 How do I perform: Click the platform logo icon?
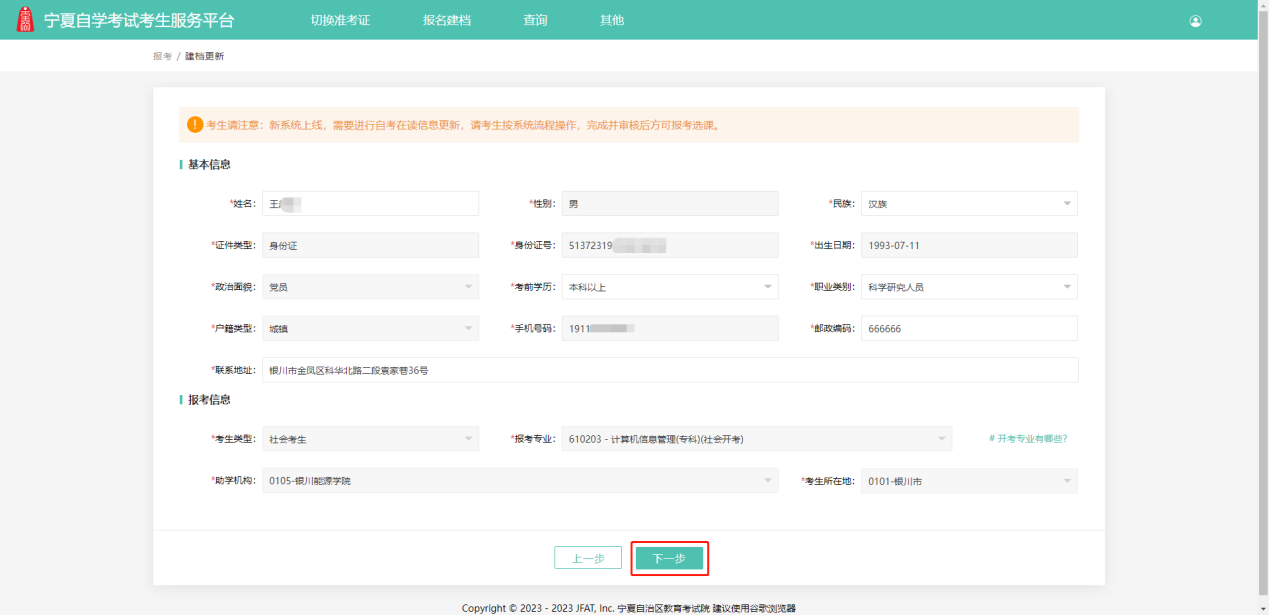point(26,20)
